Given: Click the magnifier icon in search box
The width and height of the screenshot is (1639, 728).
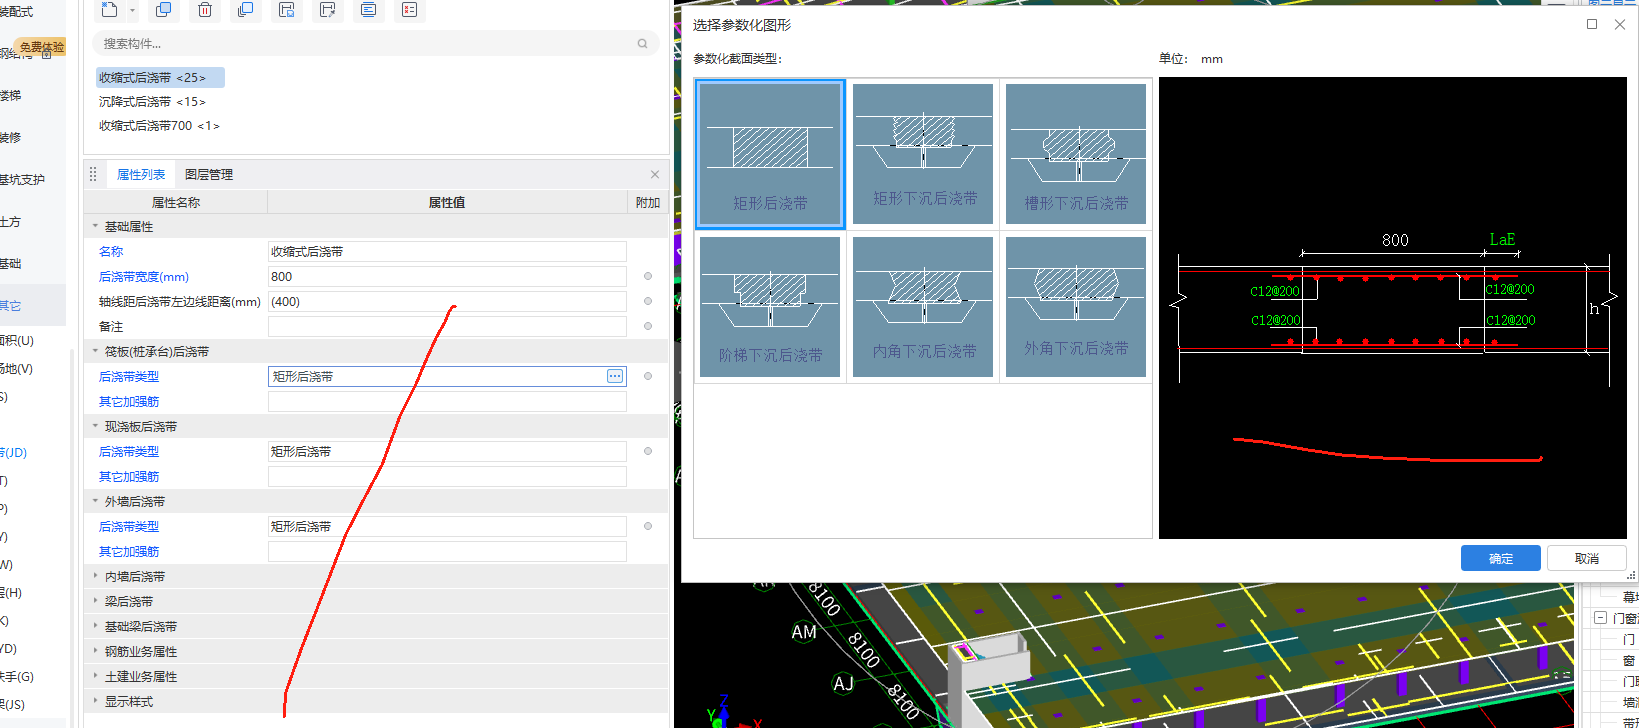Looking at the screenshot, I should tap(642, 43).
